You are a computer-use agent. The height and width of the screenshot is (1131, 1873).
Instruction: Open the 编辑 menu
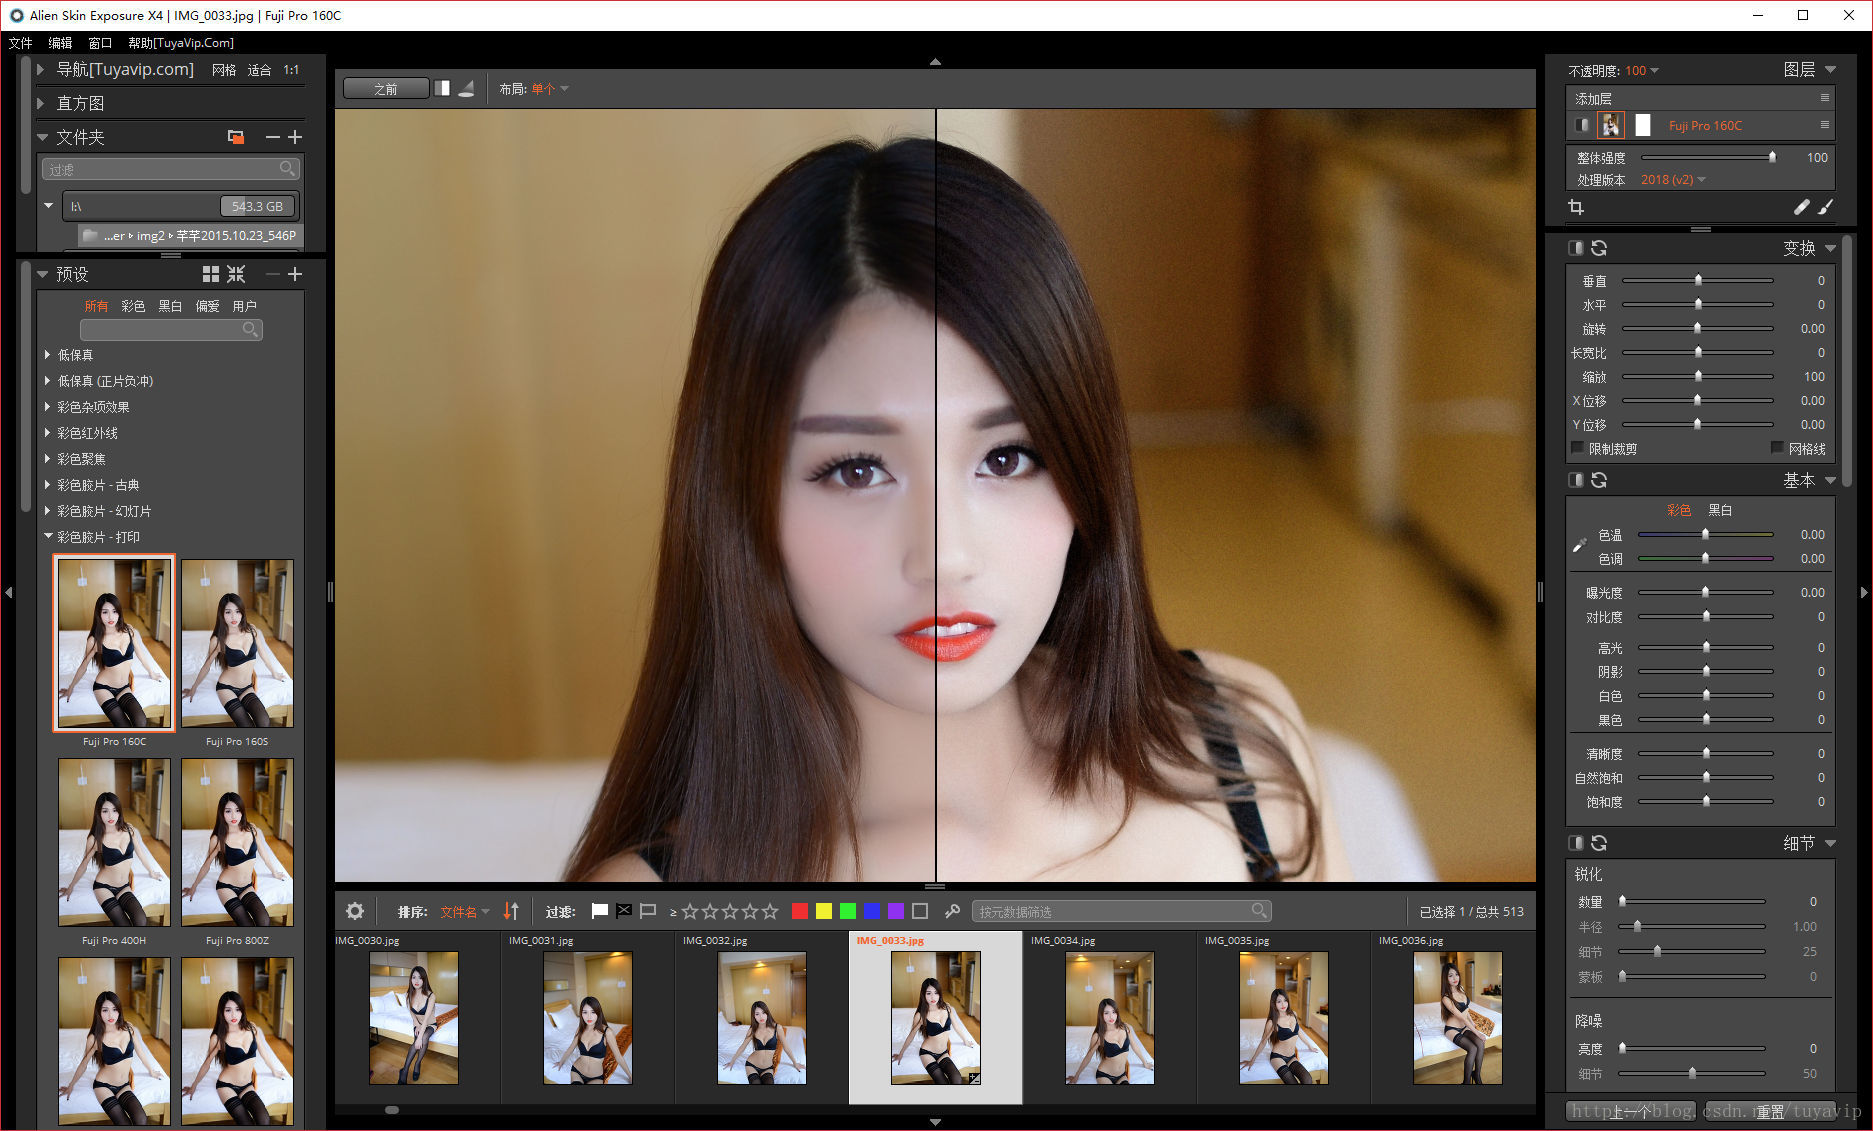[60, 43]
